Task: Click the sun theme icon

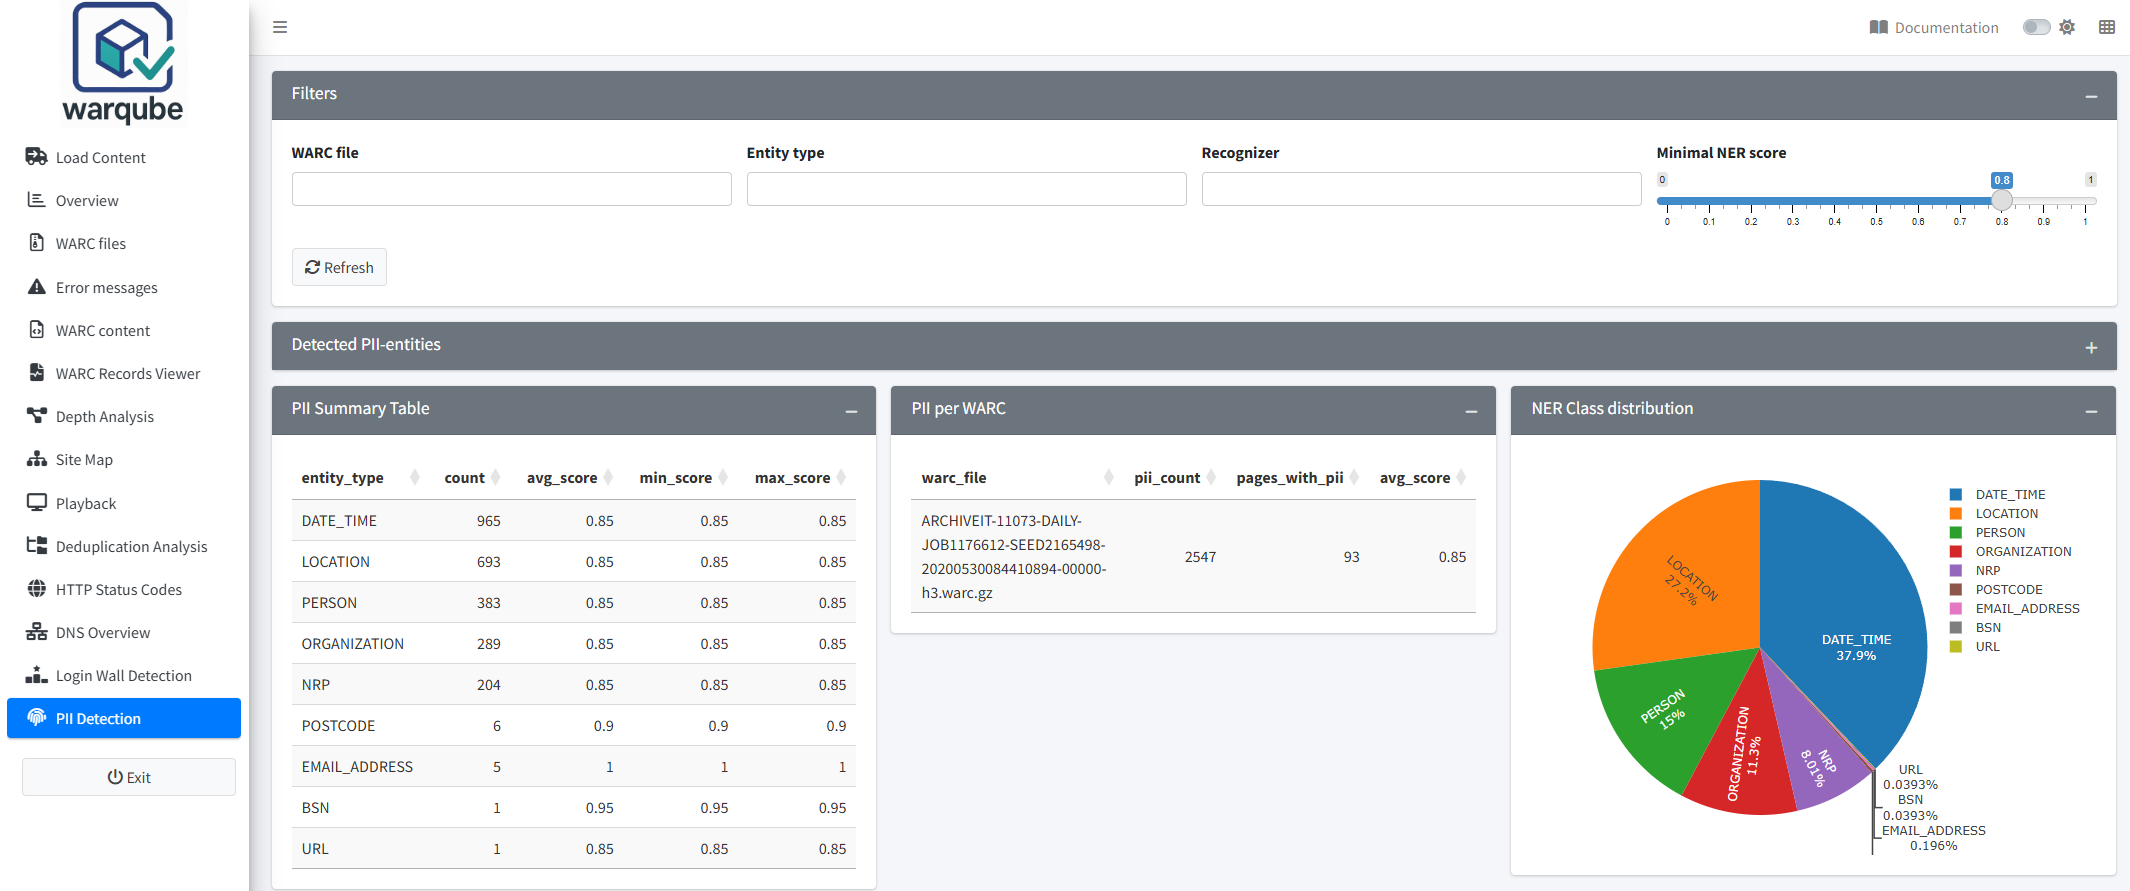Action: (x=2067, y=27)
